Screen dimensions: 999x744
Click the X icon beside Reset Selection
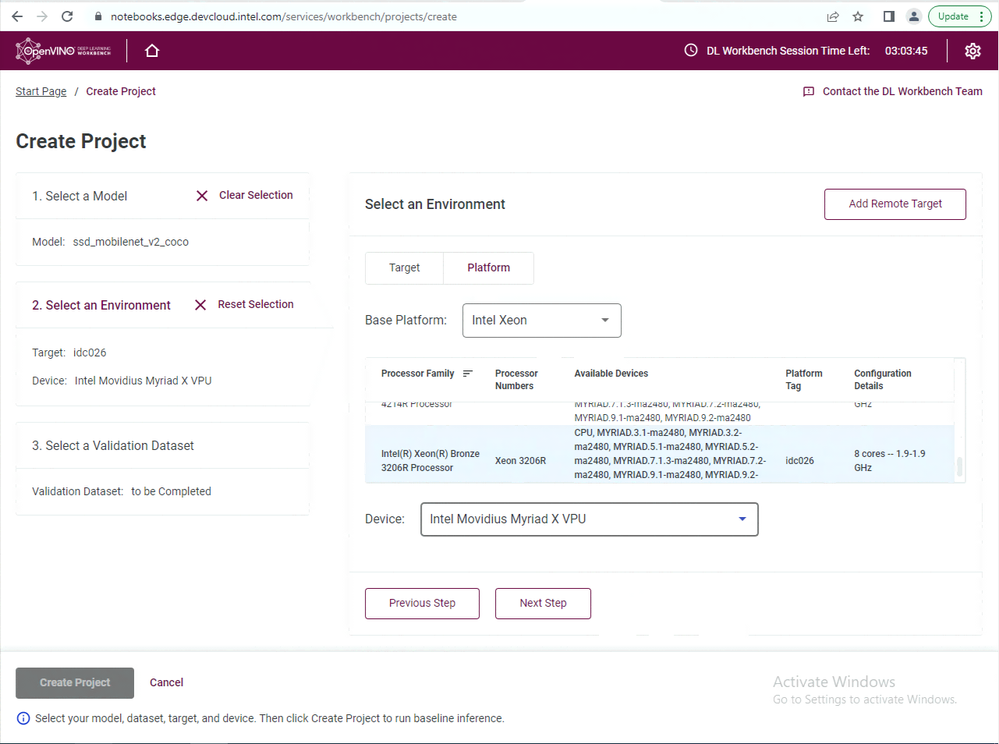click(200, 305)
